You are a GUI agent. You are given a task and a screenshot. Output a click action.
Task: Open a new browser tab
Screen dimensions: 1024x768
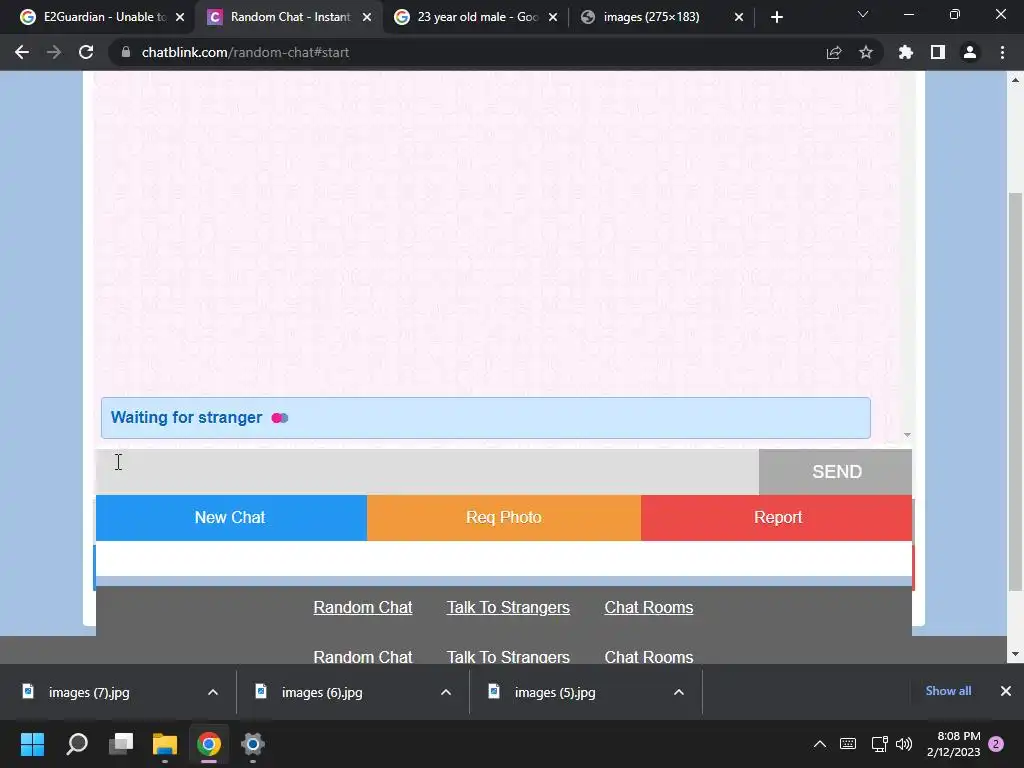(x=776, y=17)
